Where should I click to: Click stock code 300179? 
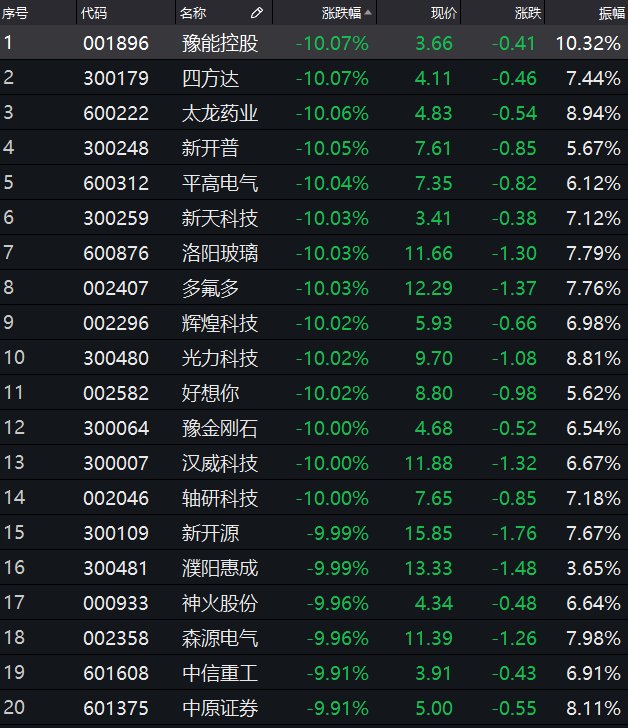[x=116, y=78]
